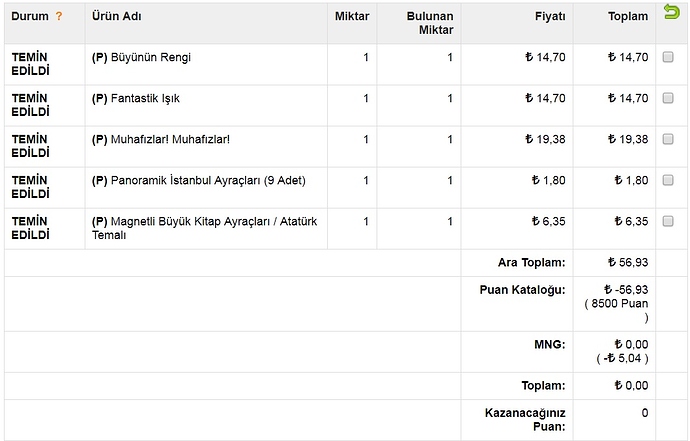The image size is (690, 441).
Task: Open the Büyünün Rengi product name
Action: coord(150,57)
